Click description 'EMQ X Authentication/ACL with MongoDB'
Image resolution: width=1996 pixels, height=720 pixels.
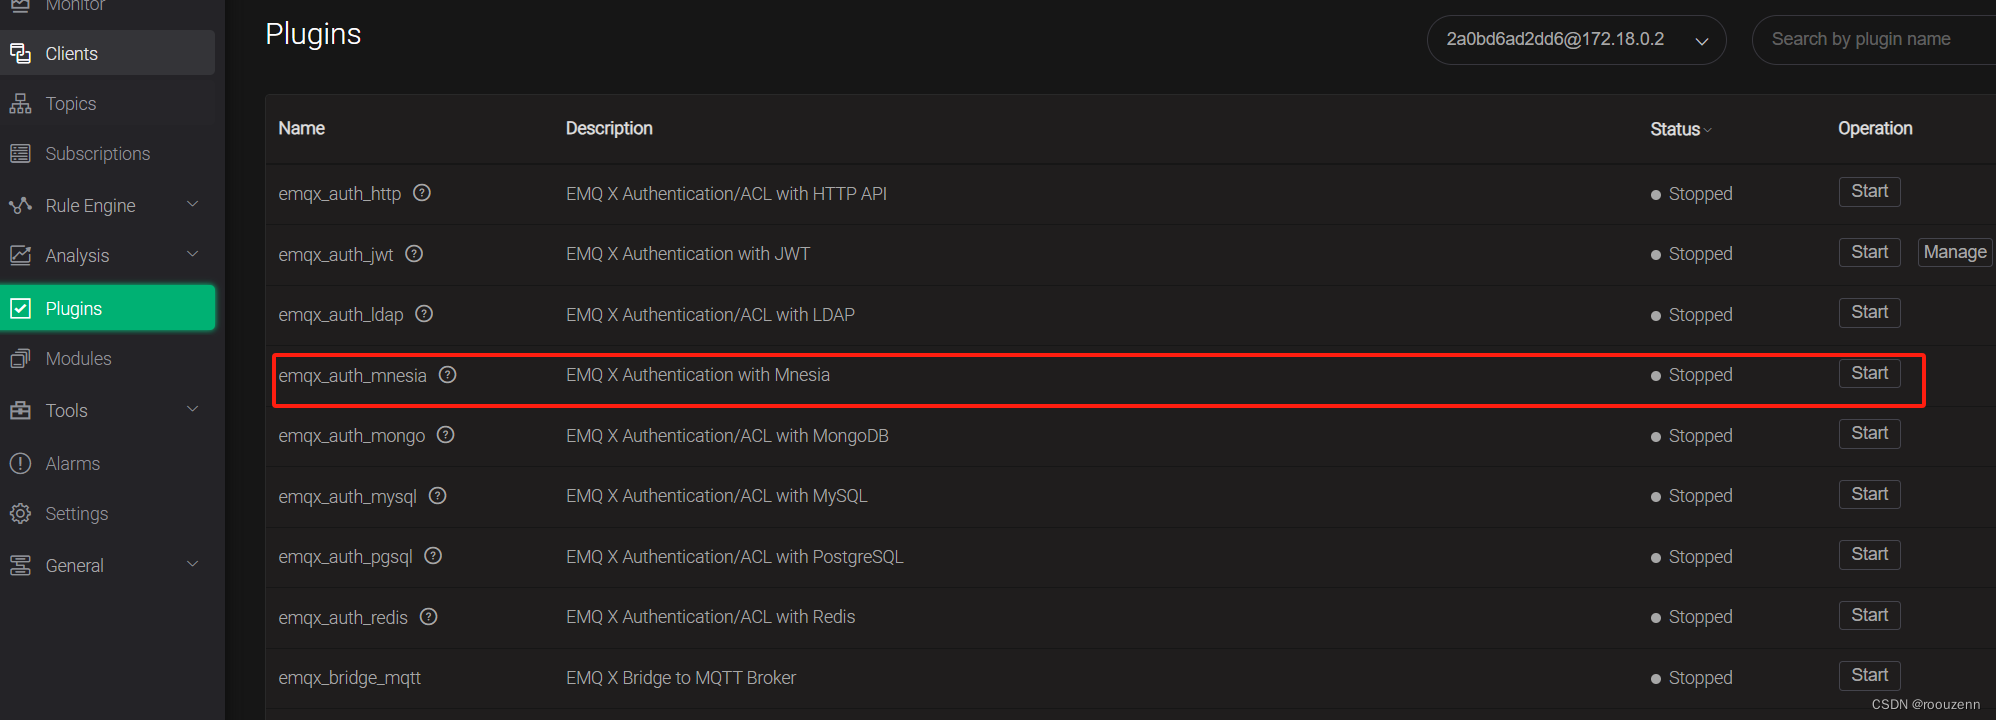[727, 436]
